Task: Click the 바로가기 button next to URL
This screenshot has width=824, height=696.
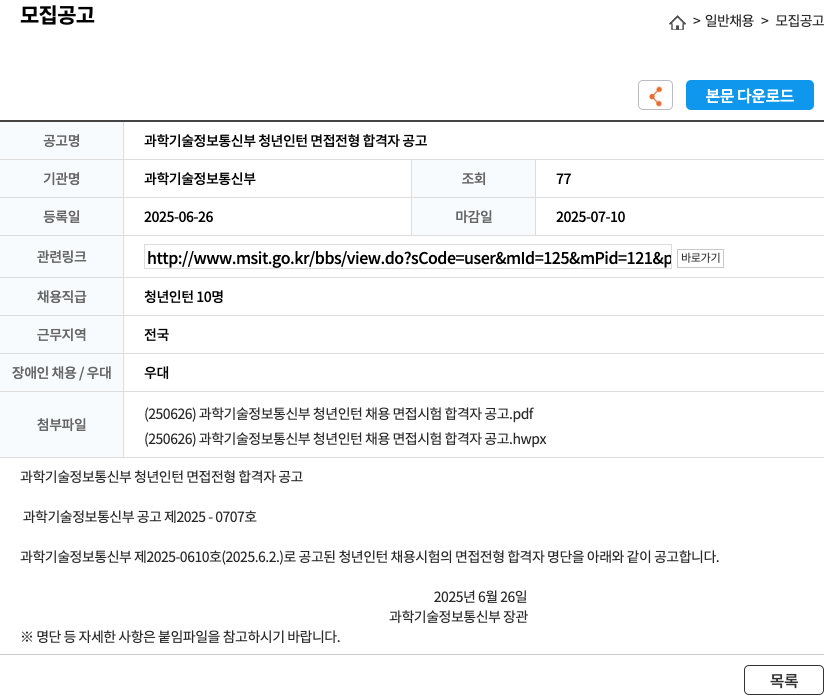Action: [x=700, y=258]
